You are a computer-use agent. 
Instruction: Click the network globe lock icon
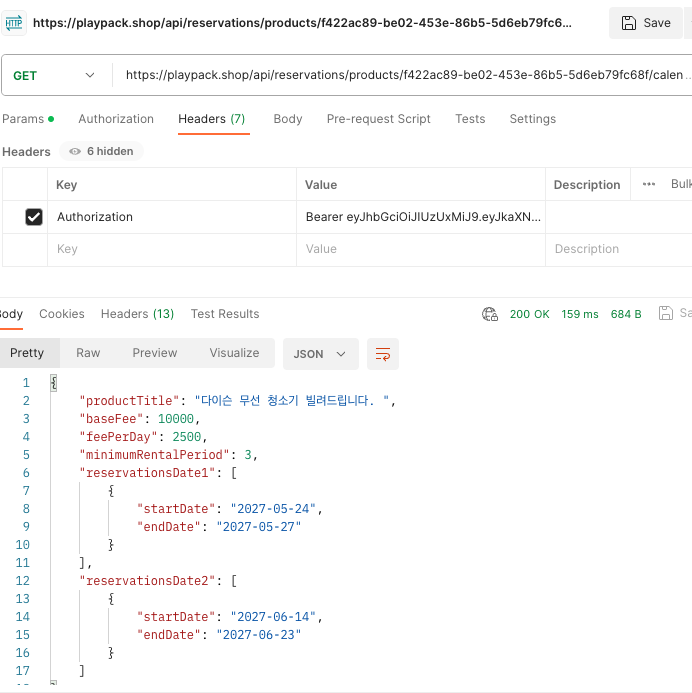coord(490,314)
